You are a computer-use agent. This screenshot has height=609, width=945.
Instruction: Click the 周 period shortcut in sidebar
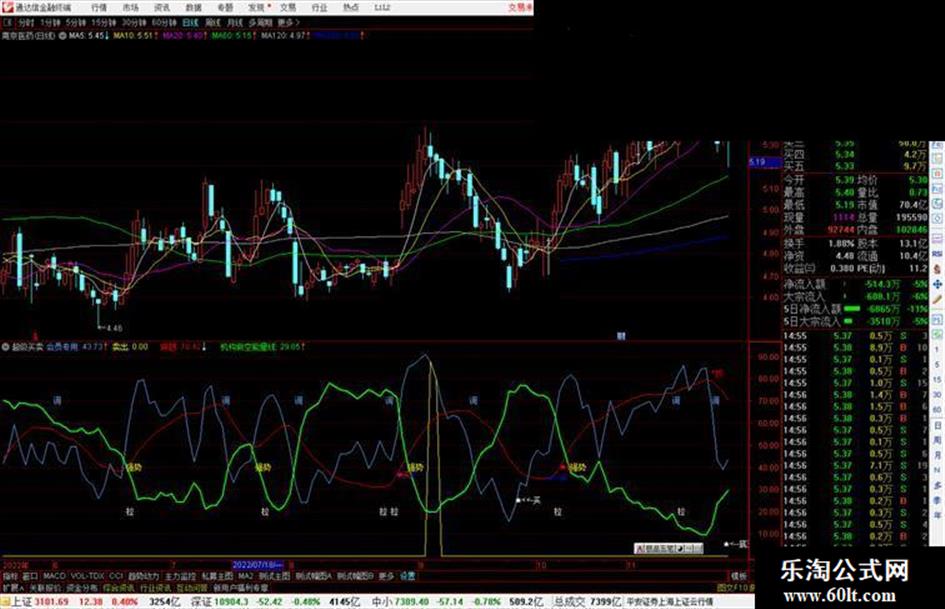click(937, 441)
